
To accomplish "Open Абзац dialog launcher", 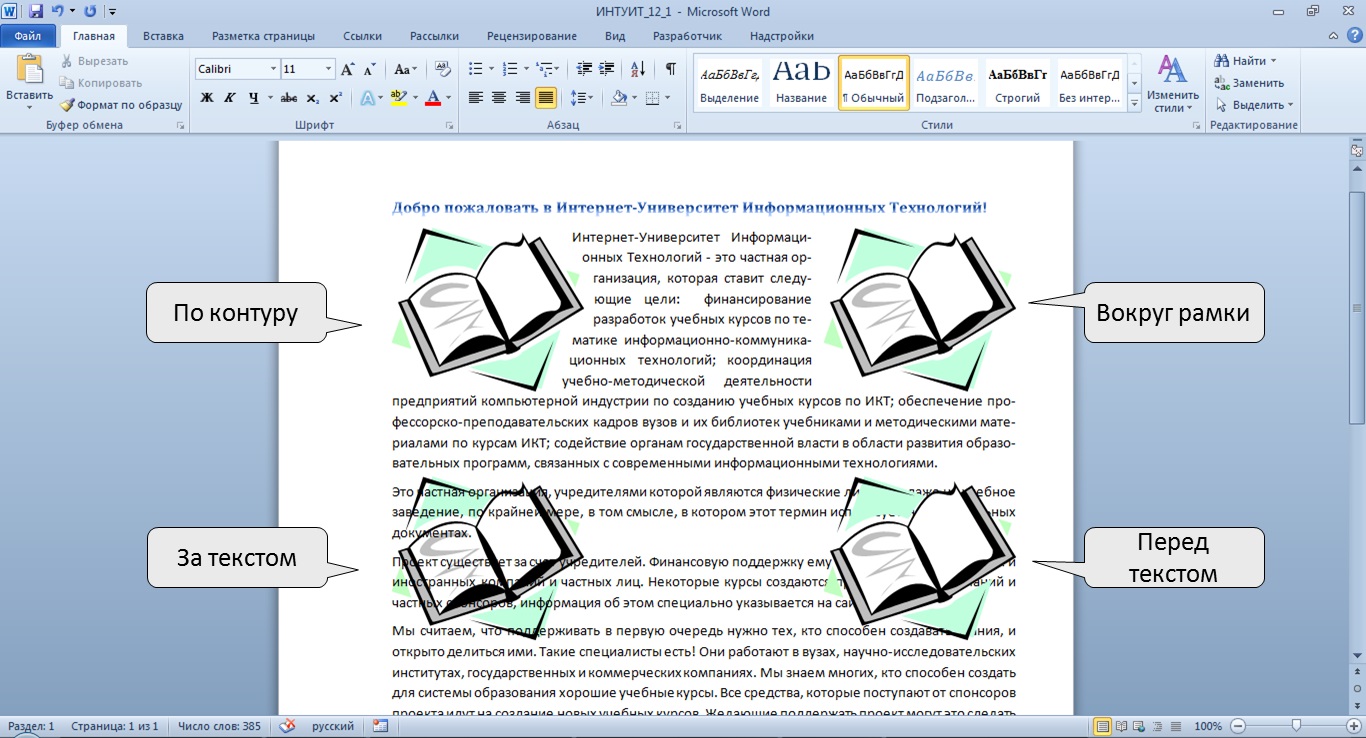I will (678, 126).
